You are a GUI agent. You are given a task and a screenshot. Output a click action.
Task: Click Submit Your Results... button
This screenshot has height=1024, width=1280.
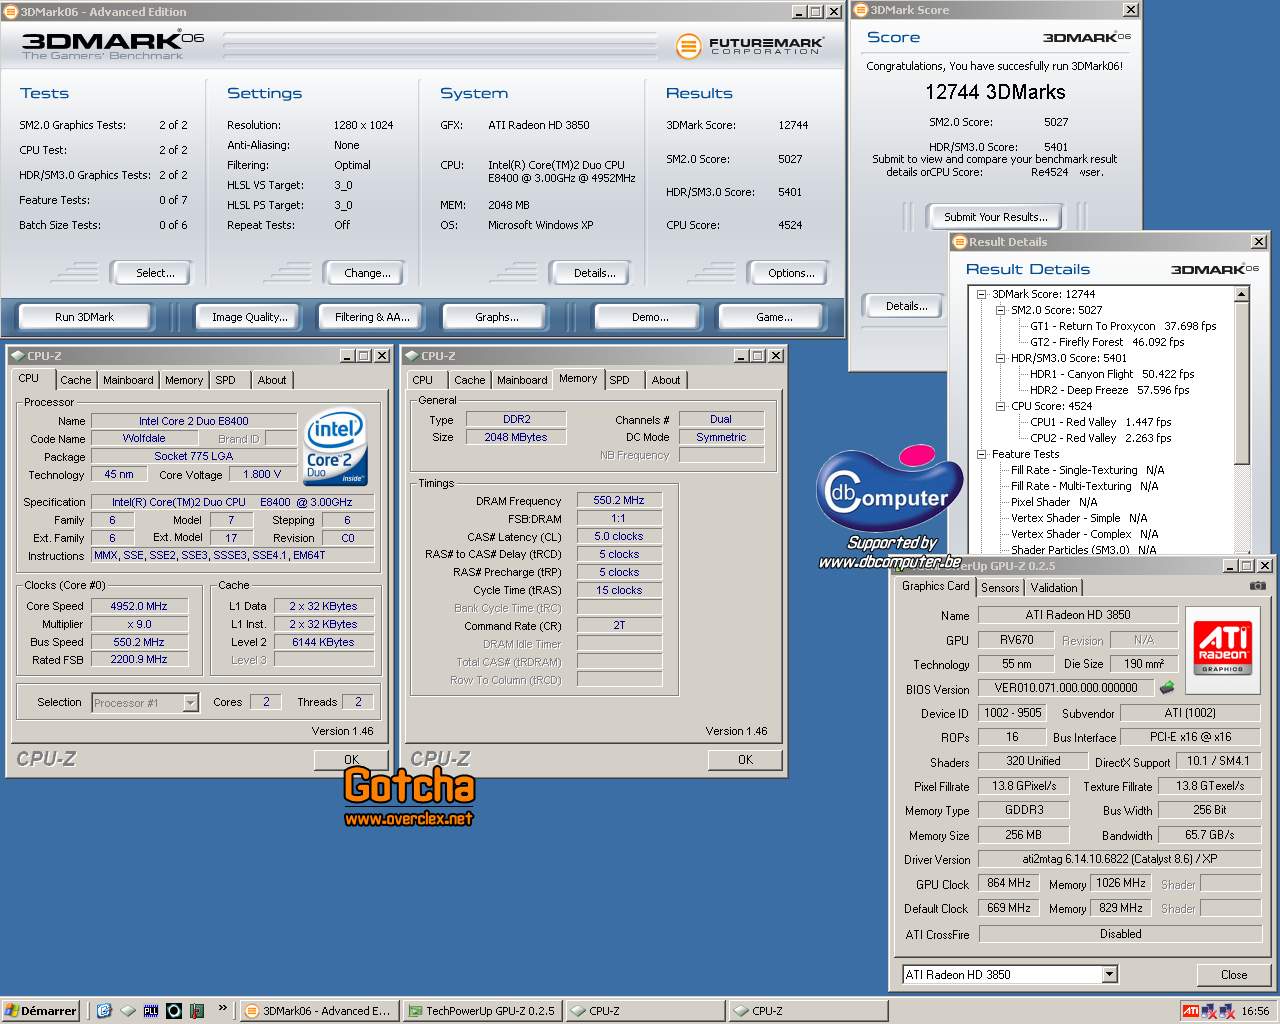(996, 217)
